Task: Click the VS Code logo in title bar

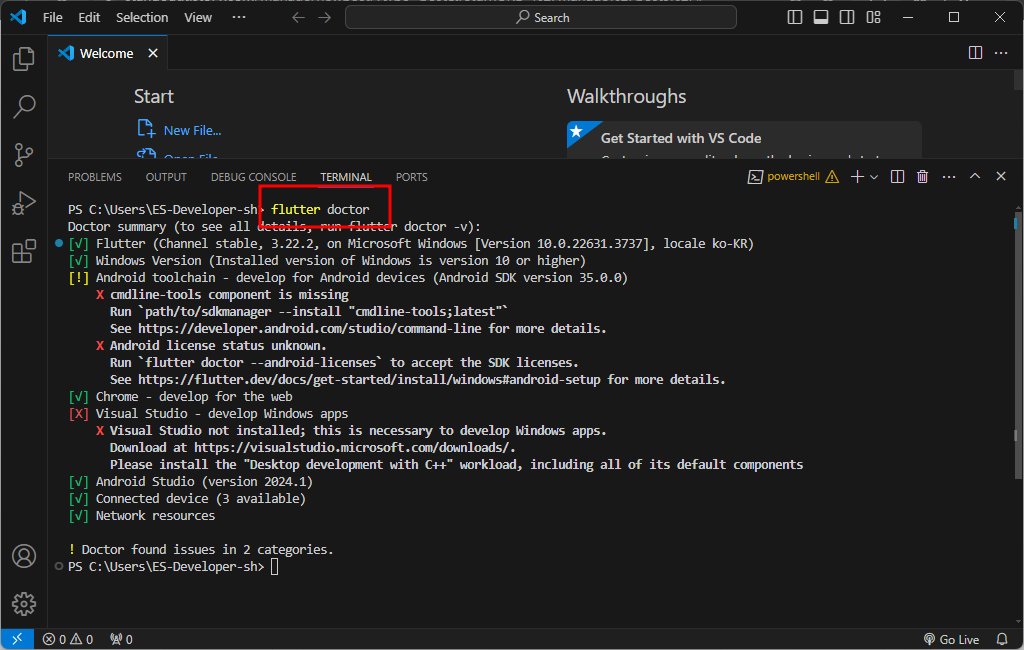Action: click(18, 17)
